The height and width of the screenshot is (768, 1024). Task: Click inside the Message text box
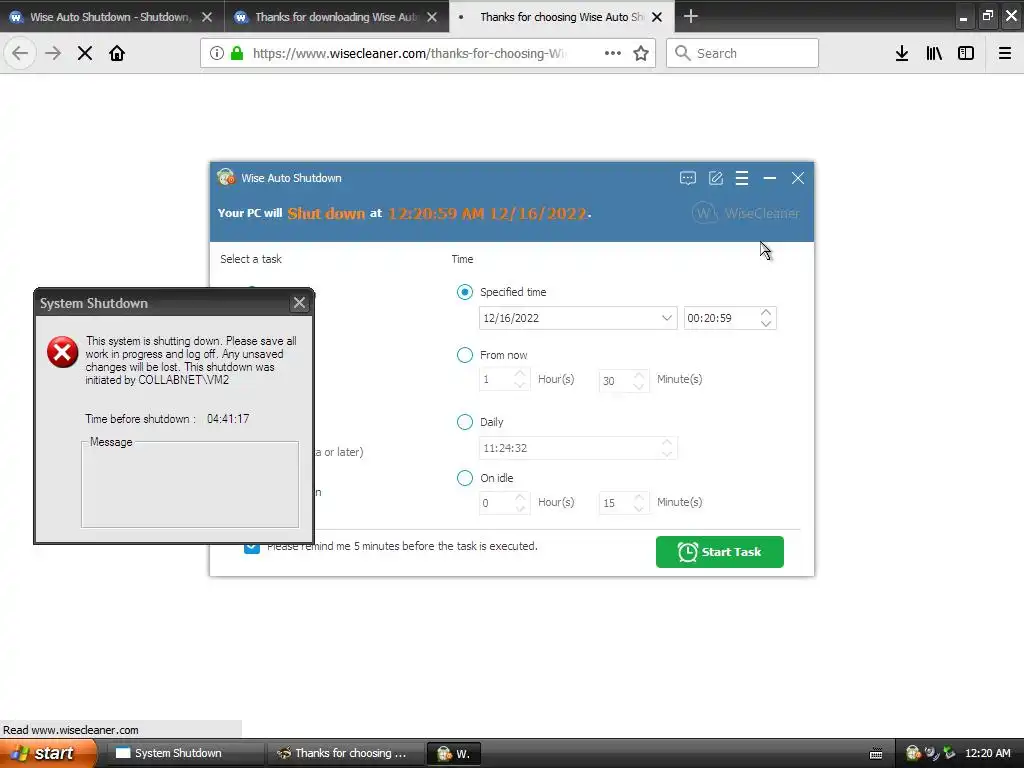point(190,487)
